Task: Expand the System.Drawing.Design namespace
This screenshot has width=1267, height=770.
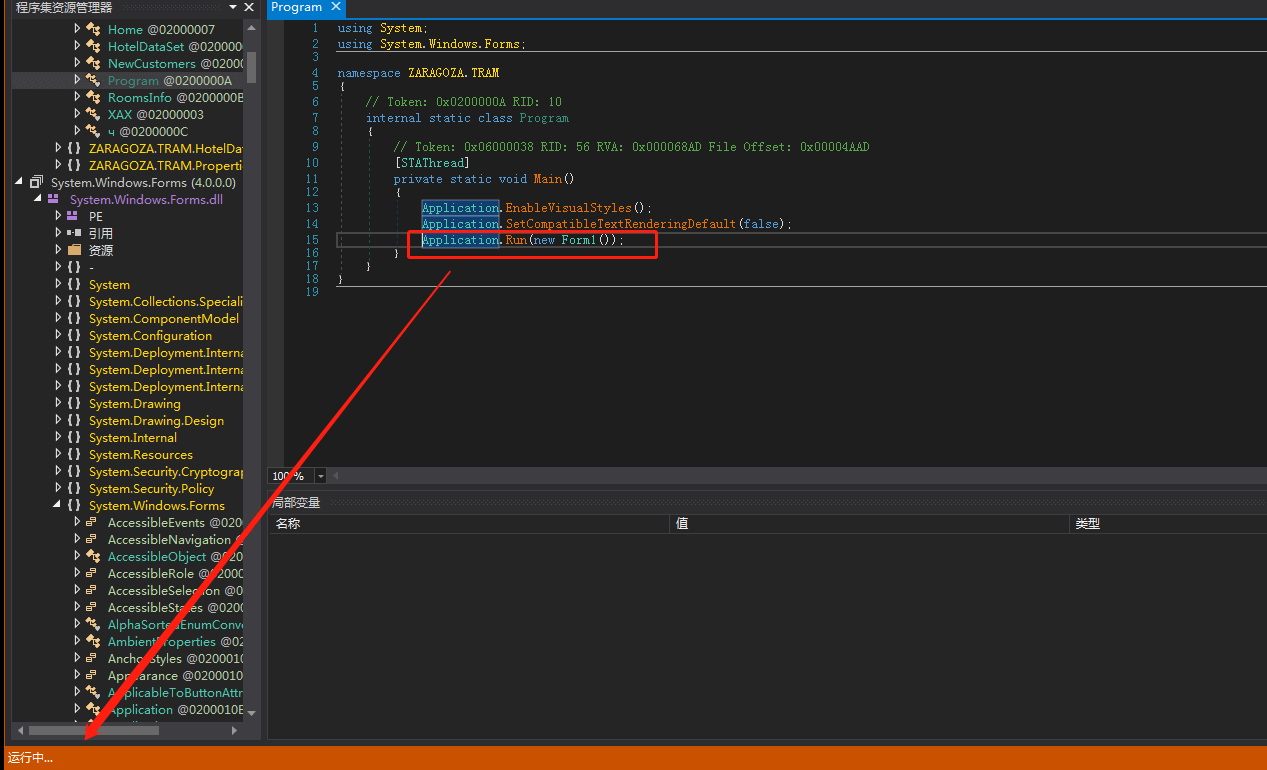Action: coord(59,420)
